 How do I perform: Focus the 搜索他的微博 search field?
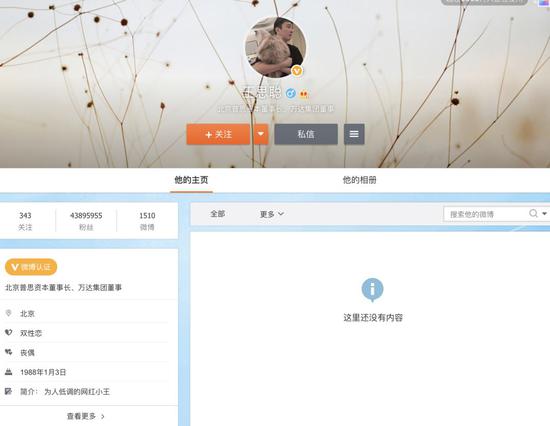pyautogui.click(x=485, y=214)
